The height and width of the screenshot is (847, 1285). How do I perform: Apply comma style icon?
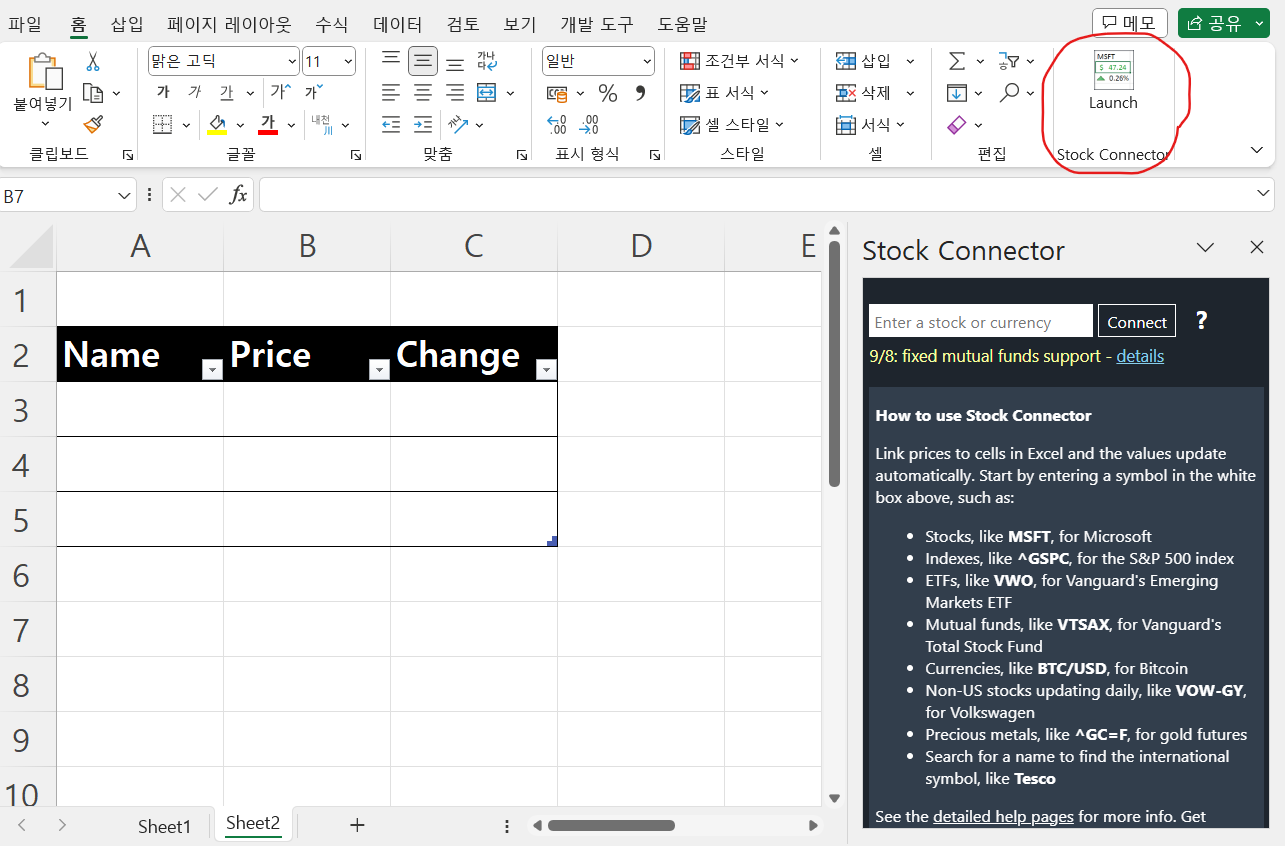point(640,93)
